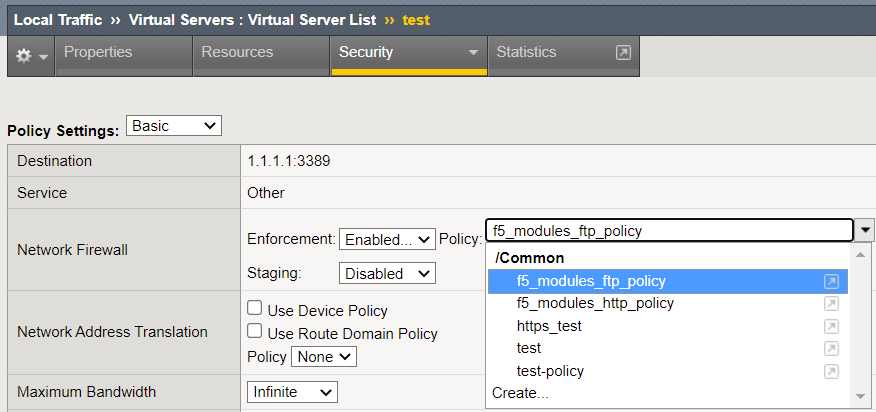The width and height of the screenshot is (876, 412).
Task: Click the Security tab dropdown arrow
Action: coord(472,53)
